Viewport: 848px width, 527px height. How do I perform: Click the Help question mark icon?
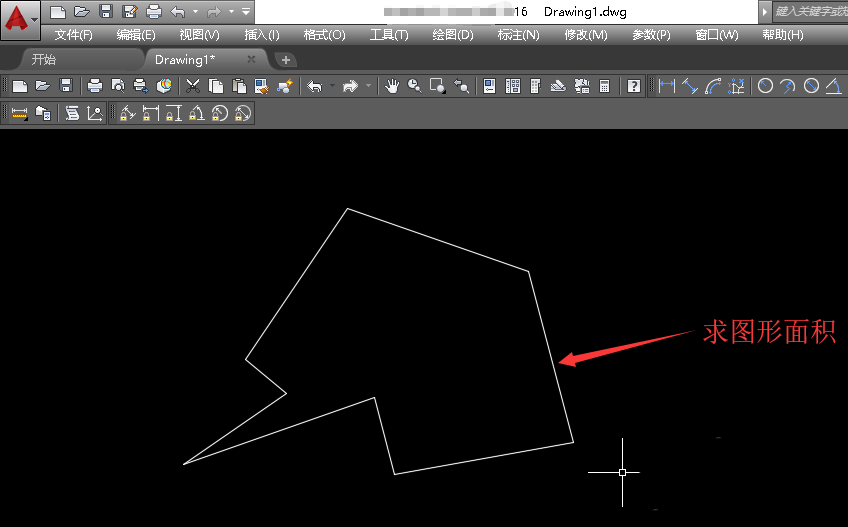[x=634, y=85]
